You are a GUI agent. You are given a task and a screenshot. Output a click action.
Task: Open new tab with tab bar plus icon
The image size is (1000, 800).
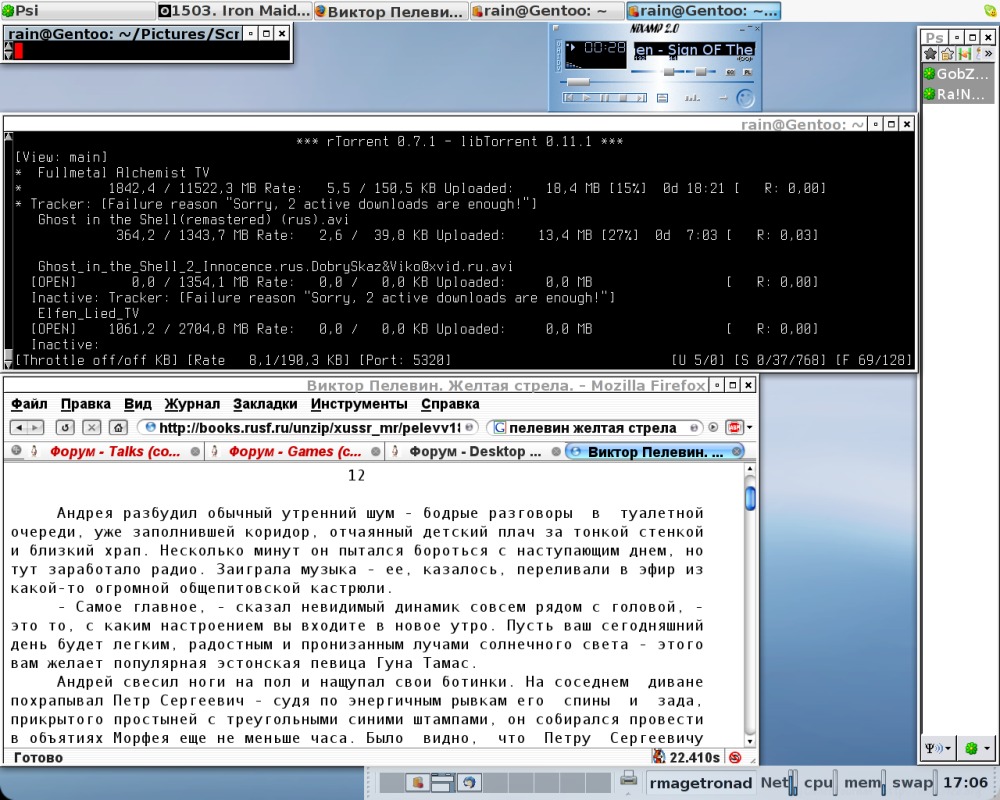(x=16, y=451)
